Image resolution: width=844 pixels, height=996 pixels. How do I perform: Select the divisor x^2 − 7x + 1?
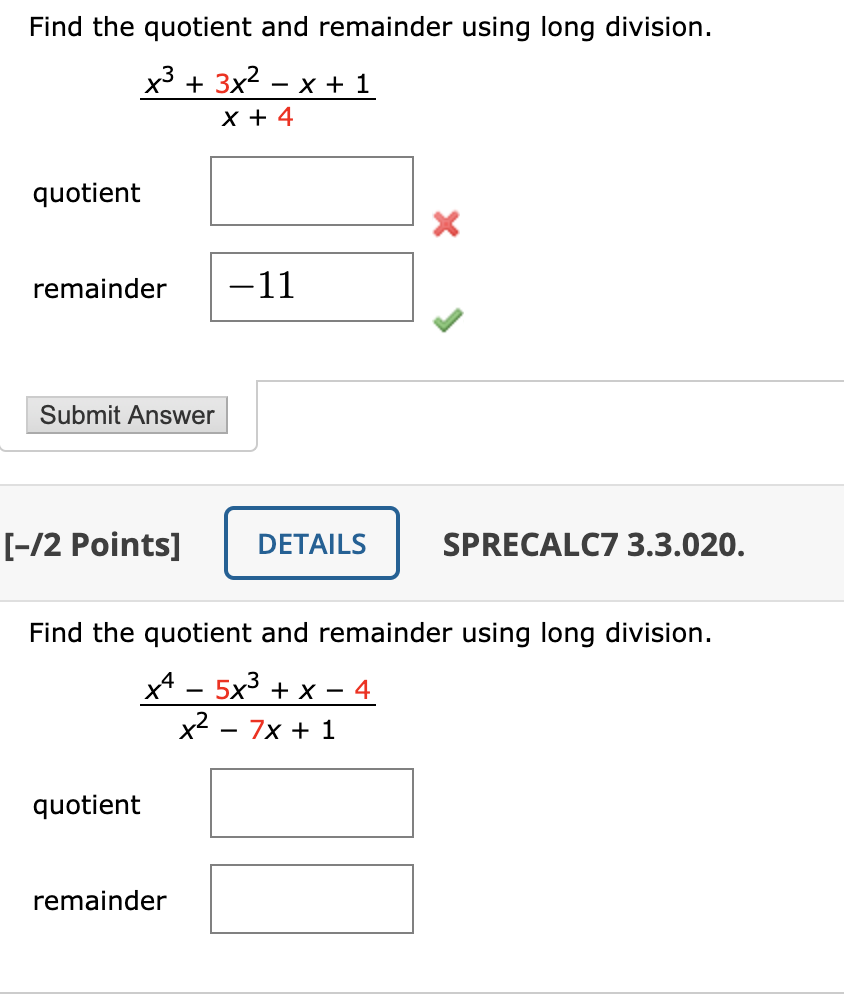pyautogui.click(x=257, y=728)
